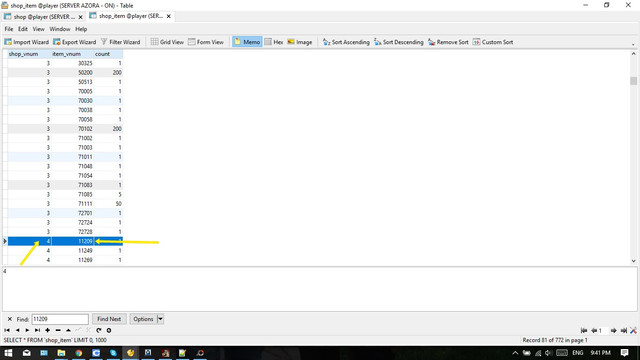
Task: Open the View menu
Action: pyautogui.click(x=38, y=29)
